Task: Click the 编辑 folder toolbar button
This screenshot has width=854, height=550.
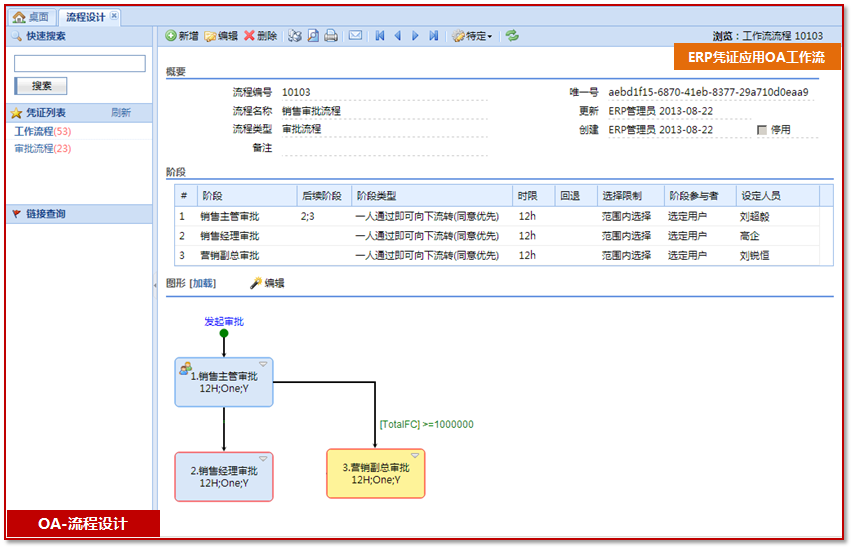Action: tap(221, 36)
